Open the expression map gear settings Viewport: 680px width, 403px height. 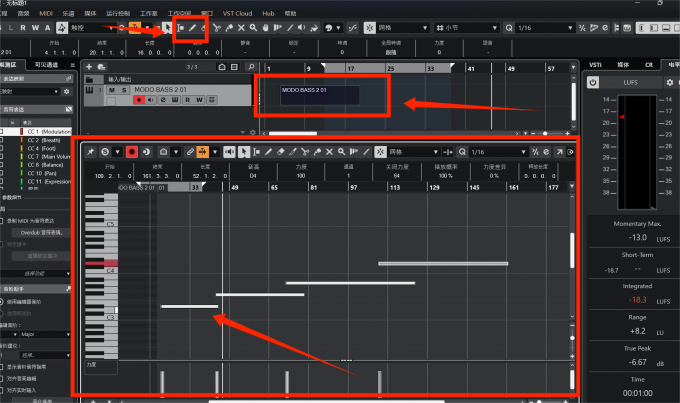(66, 92)
